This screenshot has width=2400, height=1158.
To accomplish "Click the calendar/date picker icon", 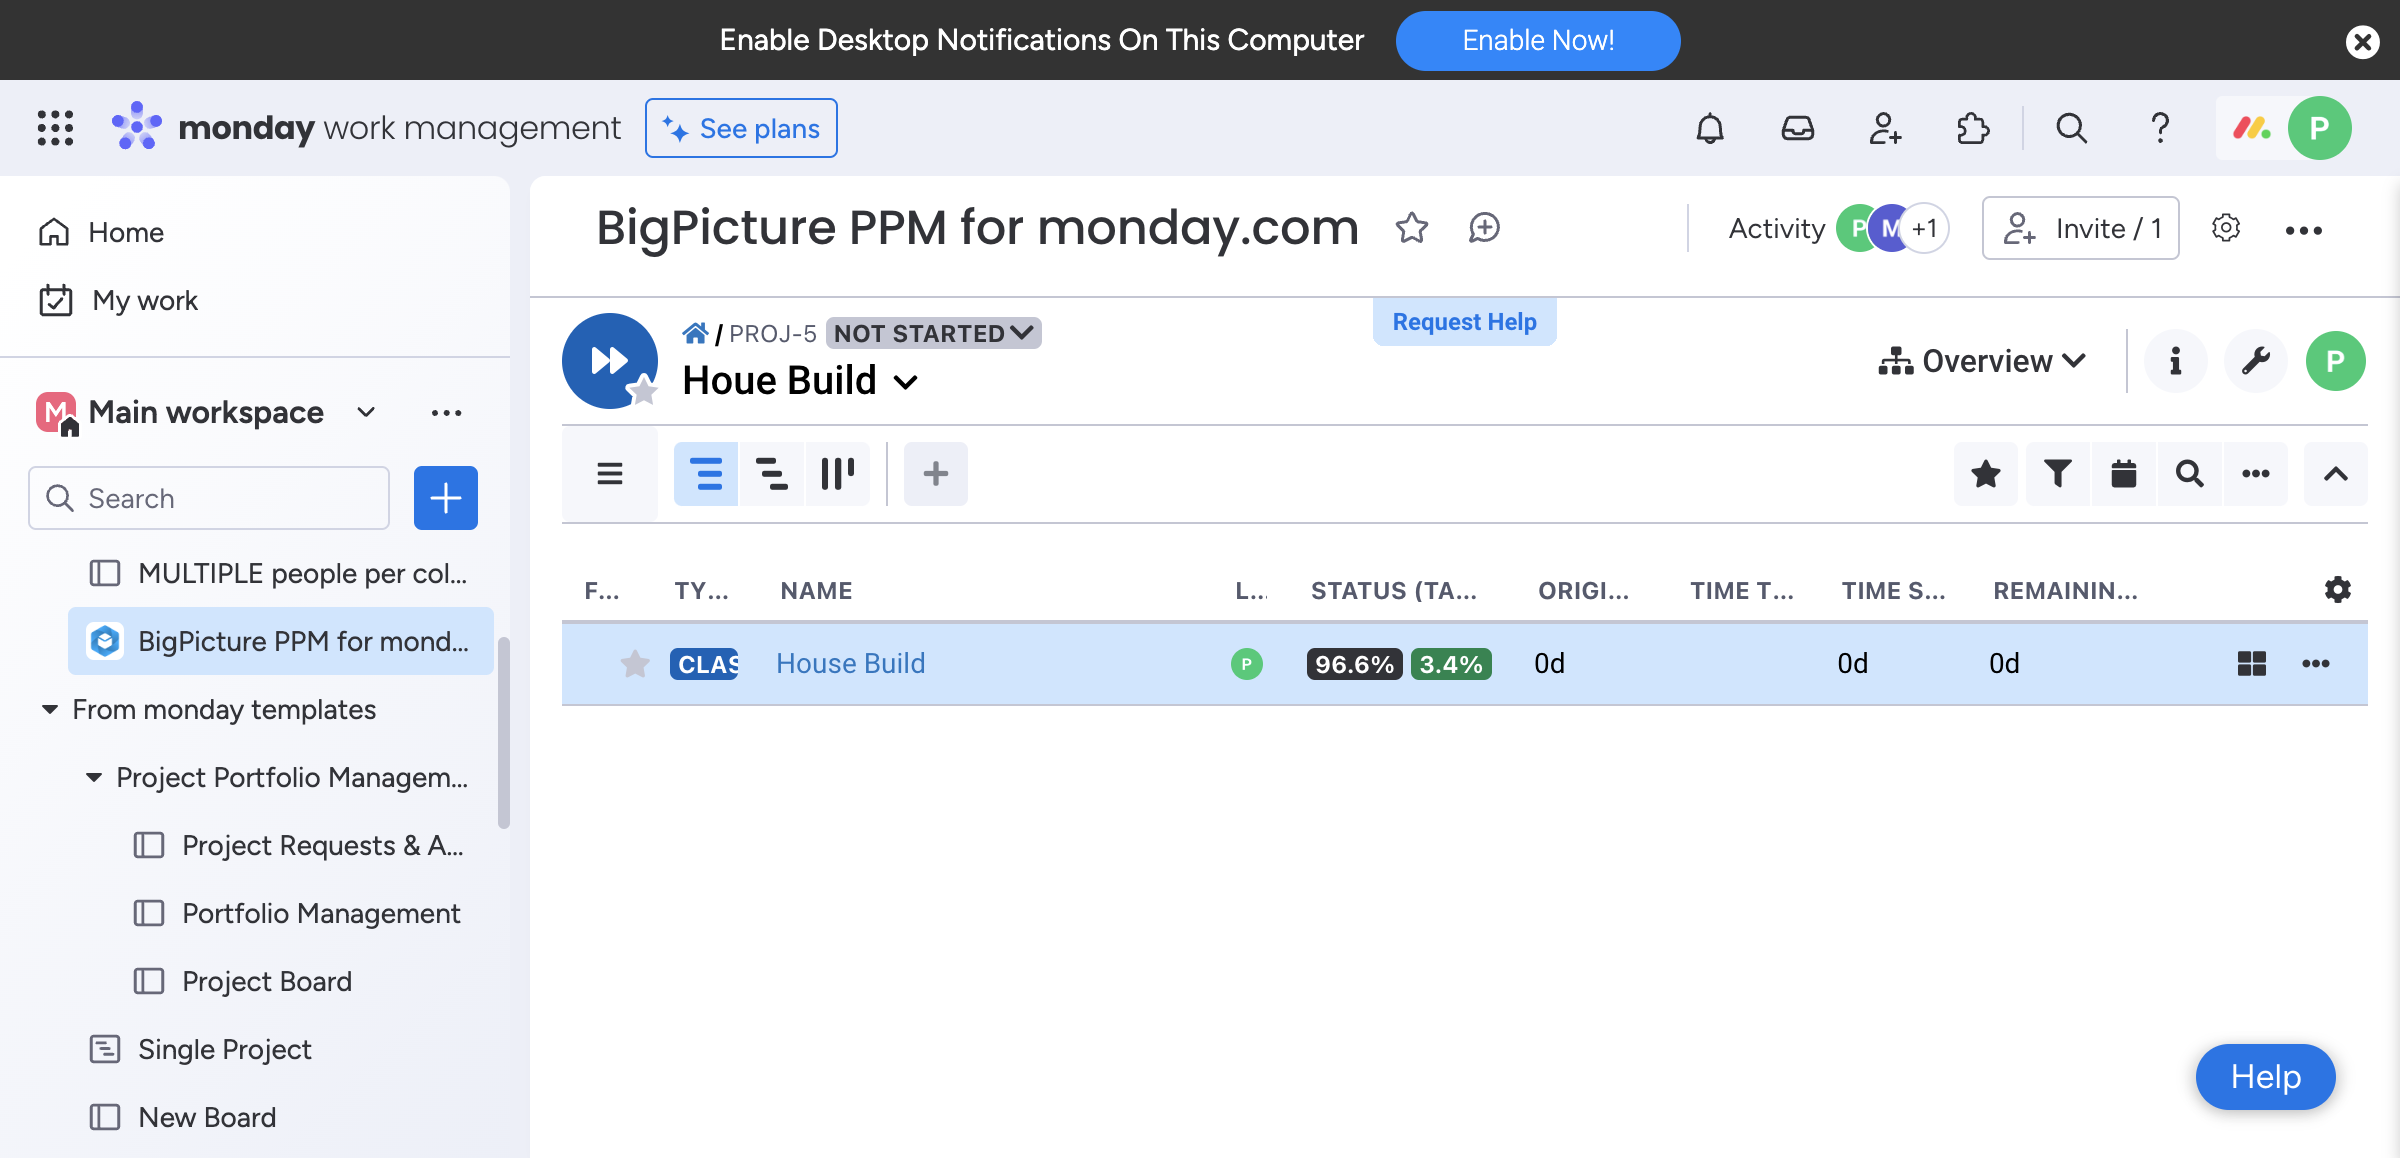I will coord(2124,473).
